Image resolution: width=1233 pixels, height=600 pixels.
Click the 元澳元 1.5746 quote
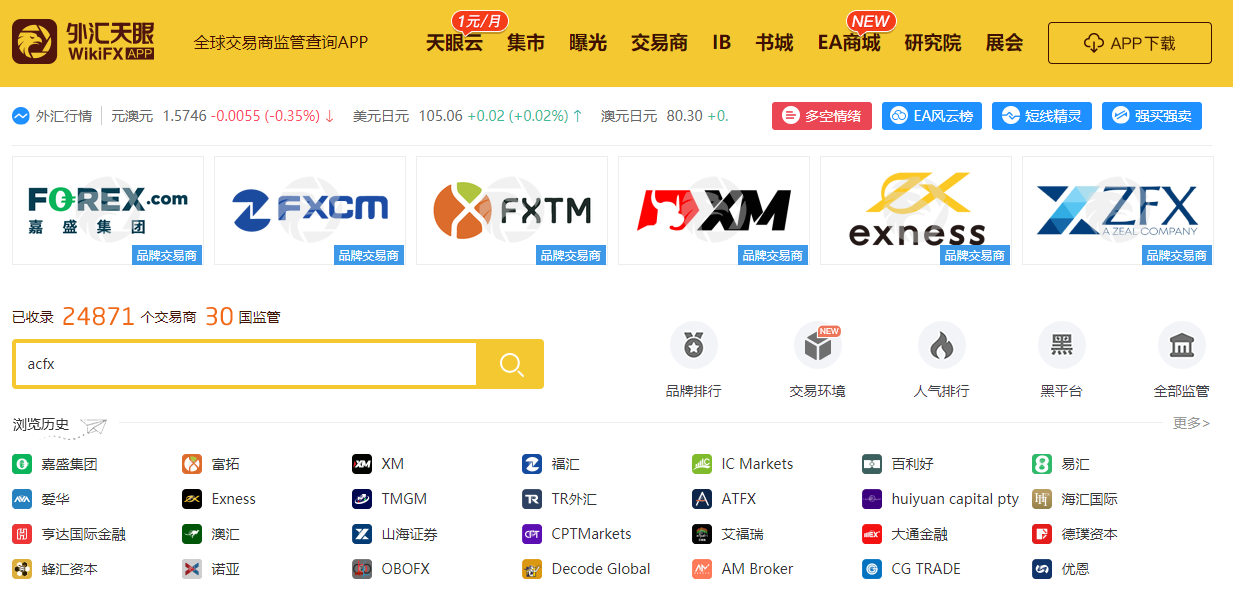click(x=223, y=116)
